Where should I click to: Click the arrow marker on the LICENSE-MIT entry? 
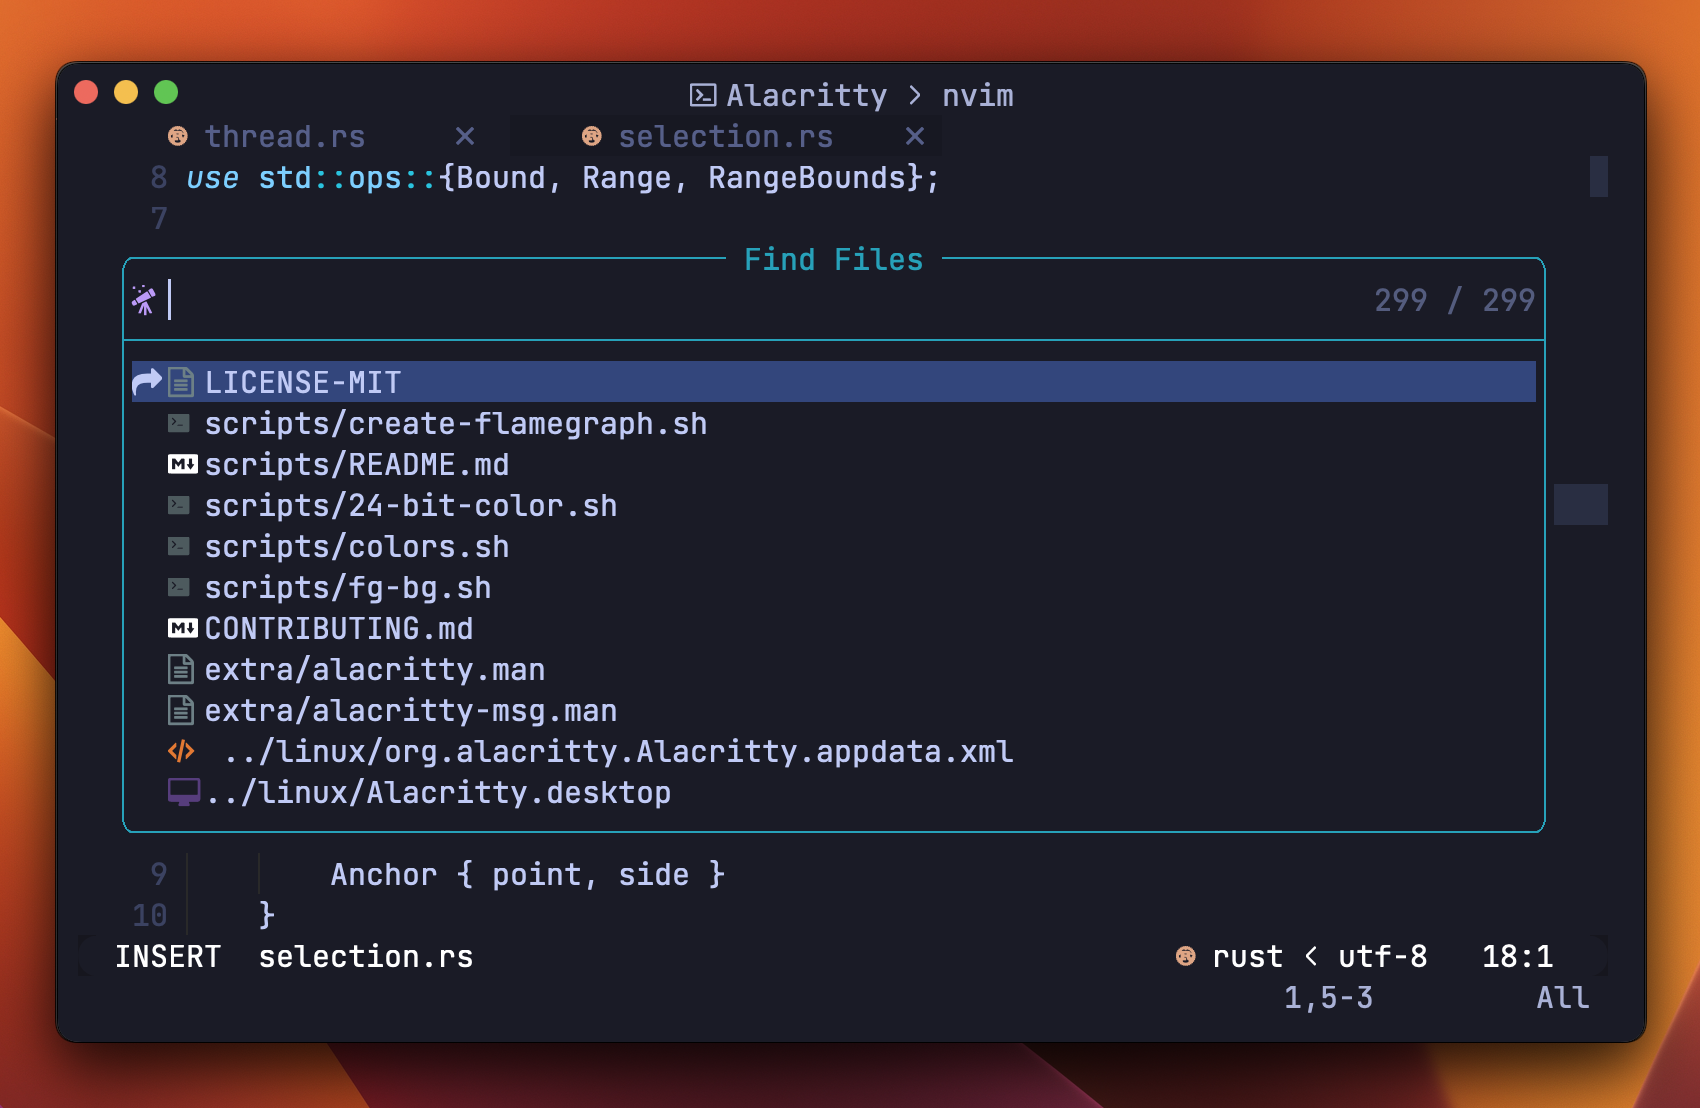145,381
